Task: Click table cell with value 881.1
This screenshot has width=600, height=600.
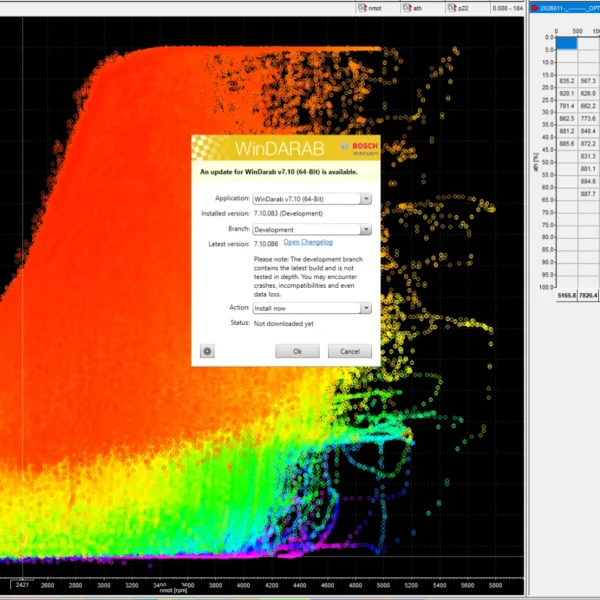Action: 588,169
